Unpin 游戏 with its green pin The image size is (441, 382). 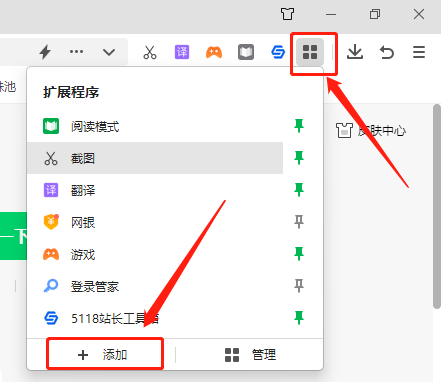299,254
